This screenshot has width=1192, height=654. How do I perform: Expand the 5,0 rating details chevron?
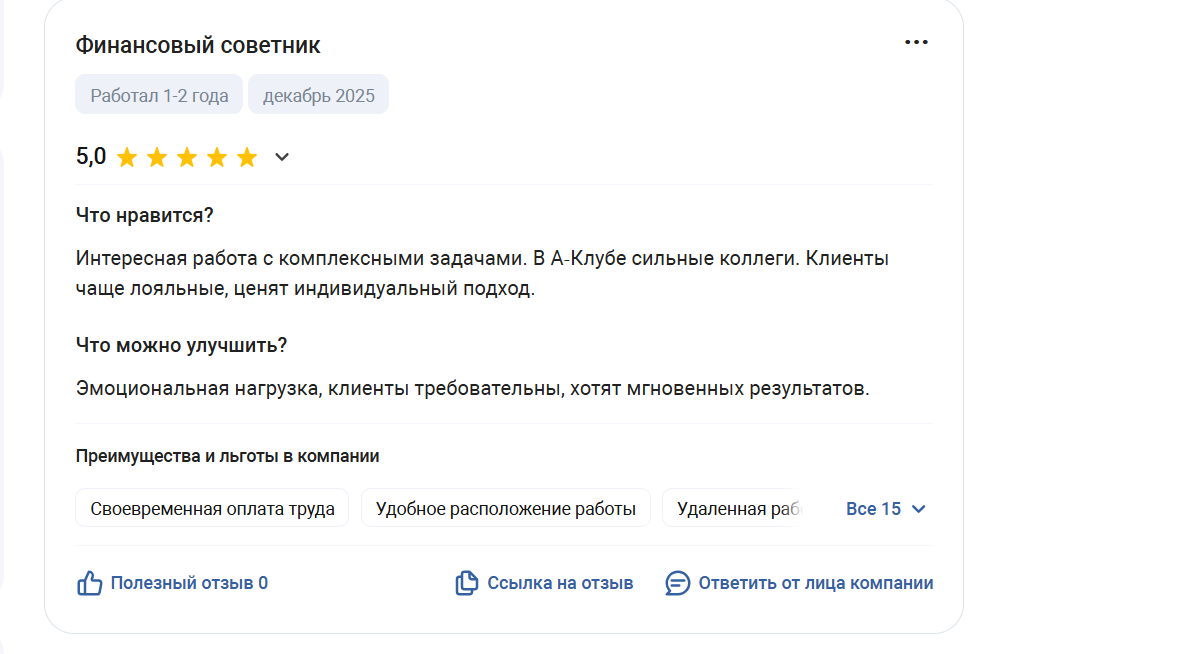click(282, 157)
